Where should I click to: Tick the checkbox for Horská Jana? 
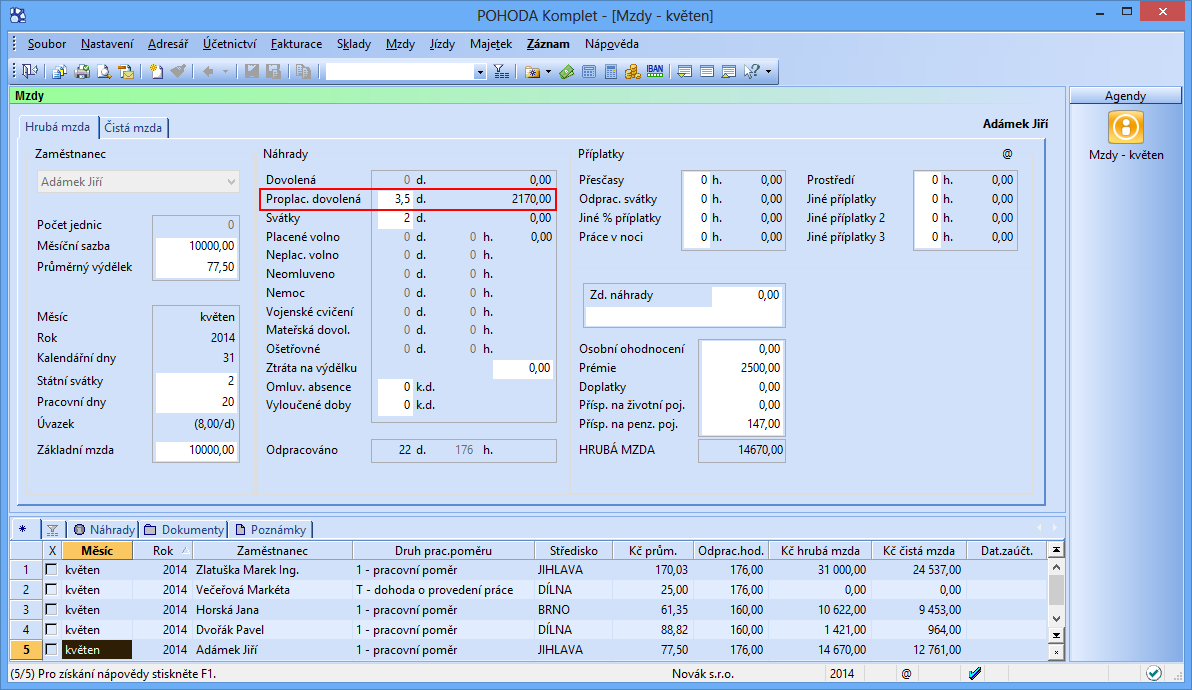[x=52, y=609]
